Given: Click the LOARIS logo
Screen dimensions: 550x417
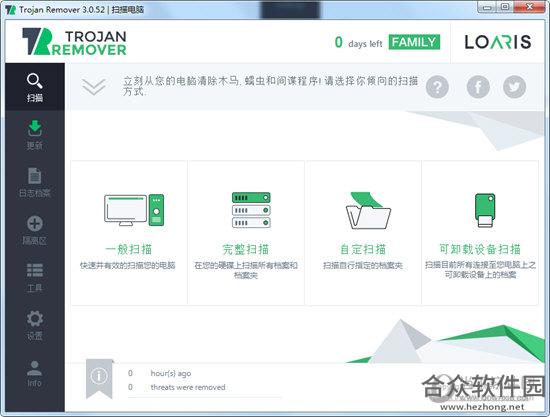Looking at the screenshot, I should coord(498,42).
